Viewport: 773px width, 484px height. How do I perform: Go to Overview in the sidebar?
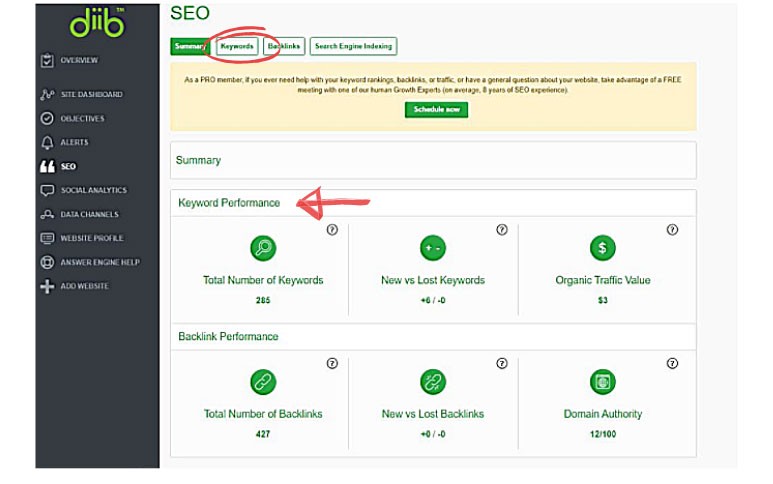(x=79, y=60)
